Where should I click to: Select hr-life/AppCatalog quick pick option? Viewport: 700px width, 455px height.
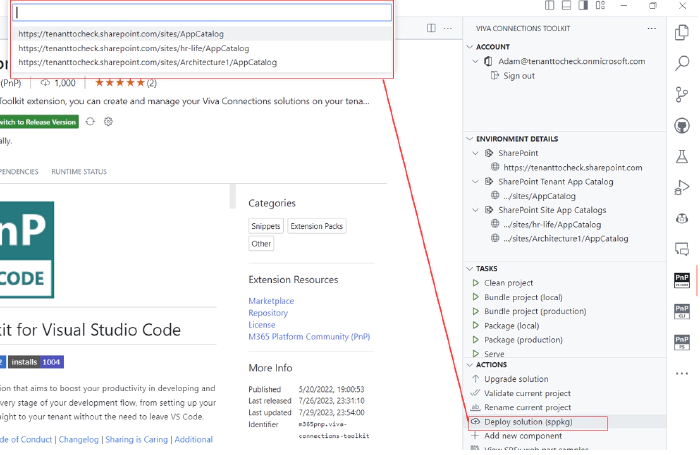tap(202, 48)
